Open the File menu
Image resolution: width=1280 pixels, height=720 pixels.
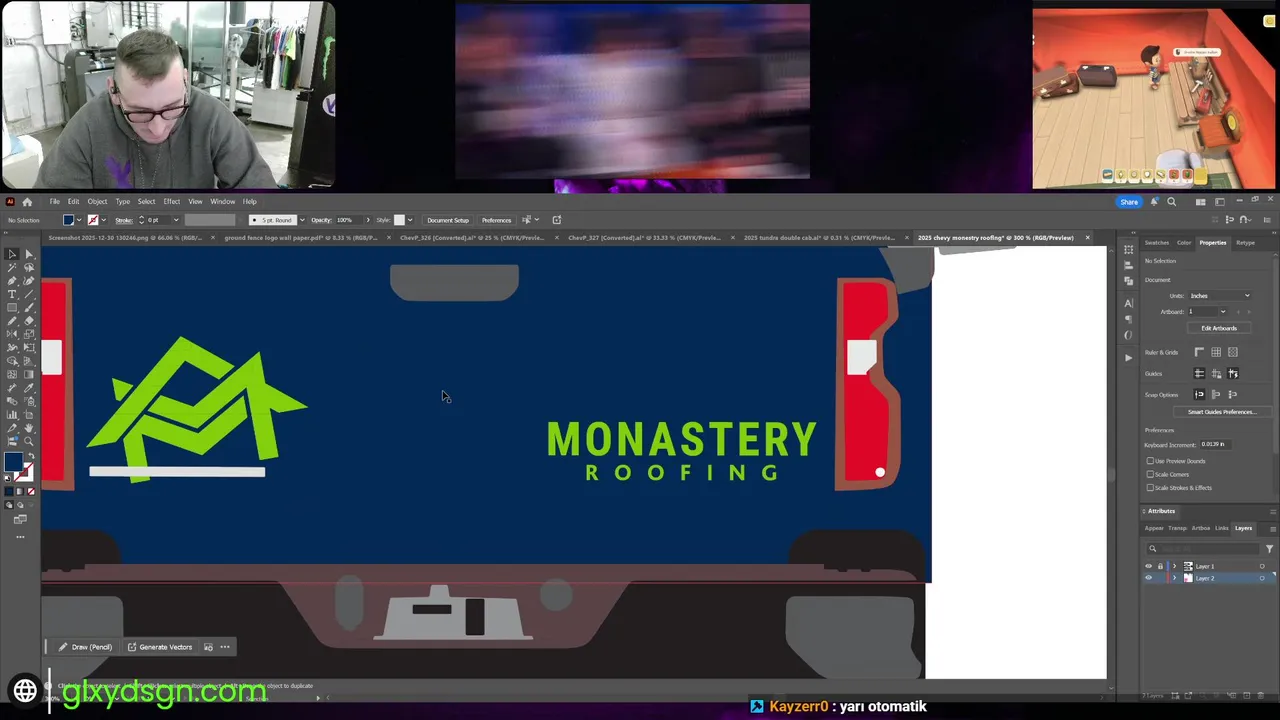pos(55,202)
